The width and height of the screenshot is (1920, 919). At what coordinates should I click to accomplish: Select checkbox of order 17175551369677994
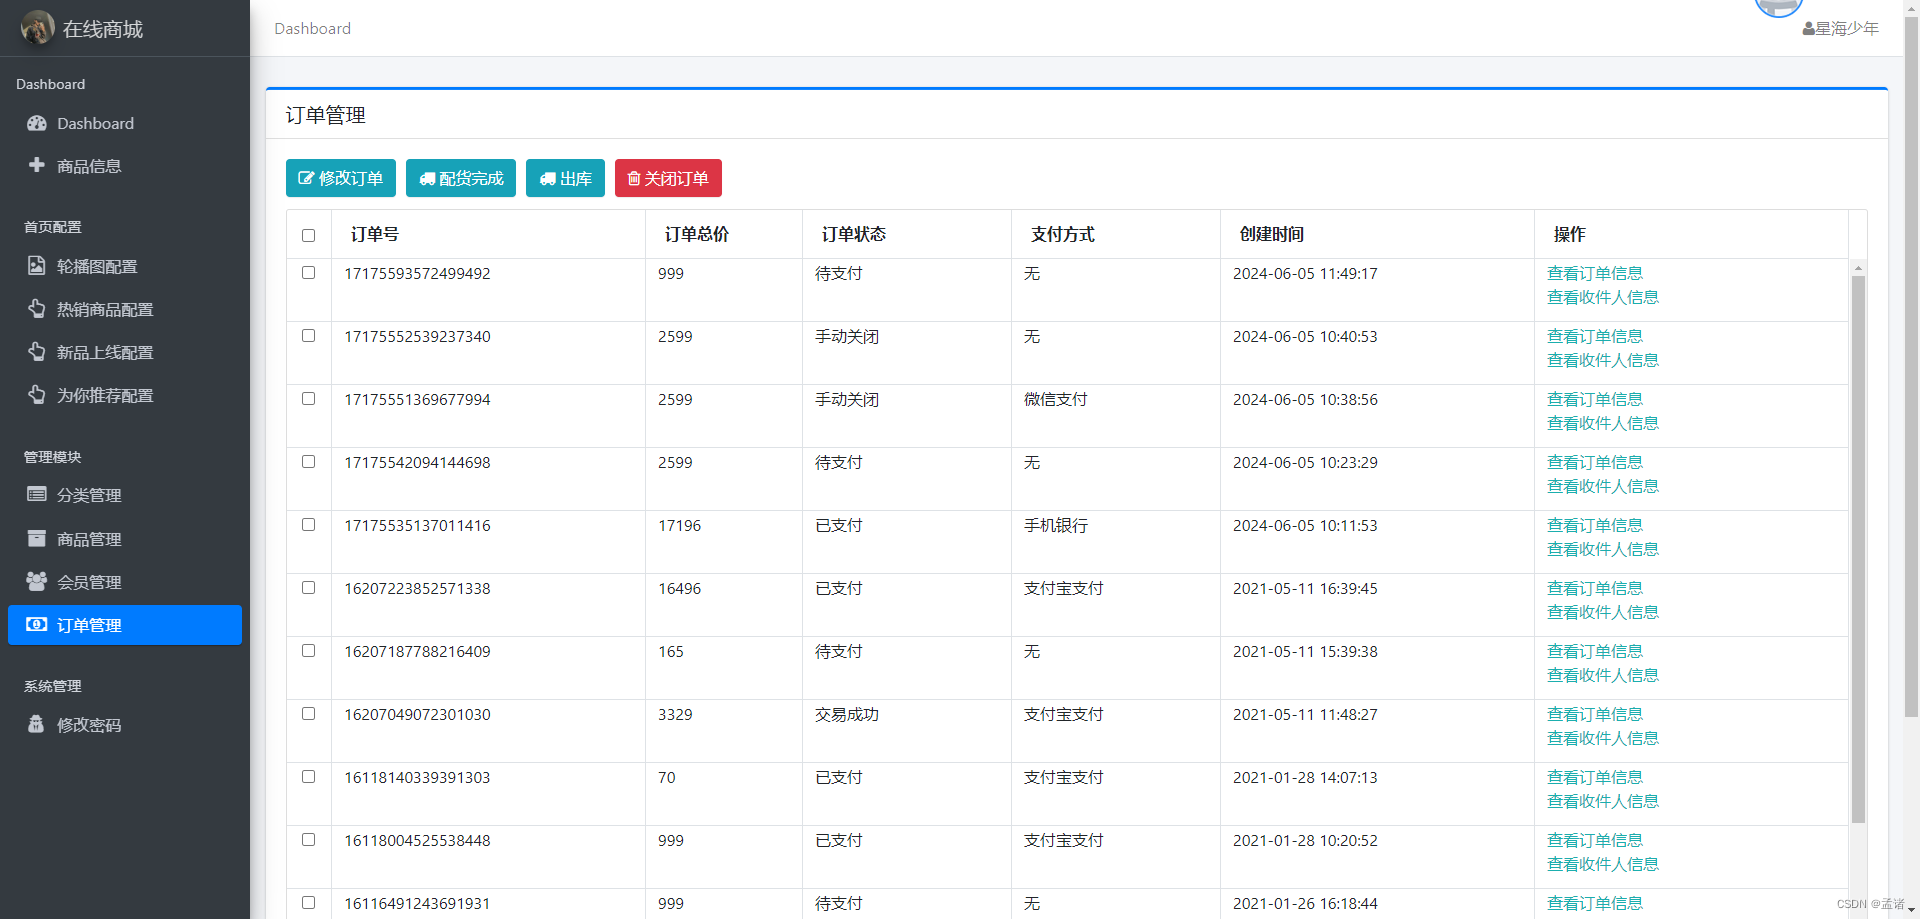(308, 399)
